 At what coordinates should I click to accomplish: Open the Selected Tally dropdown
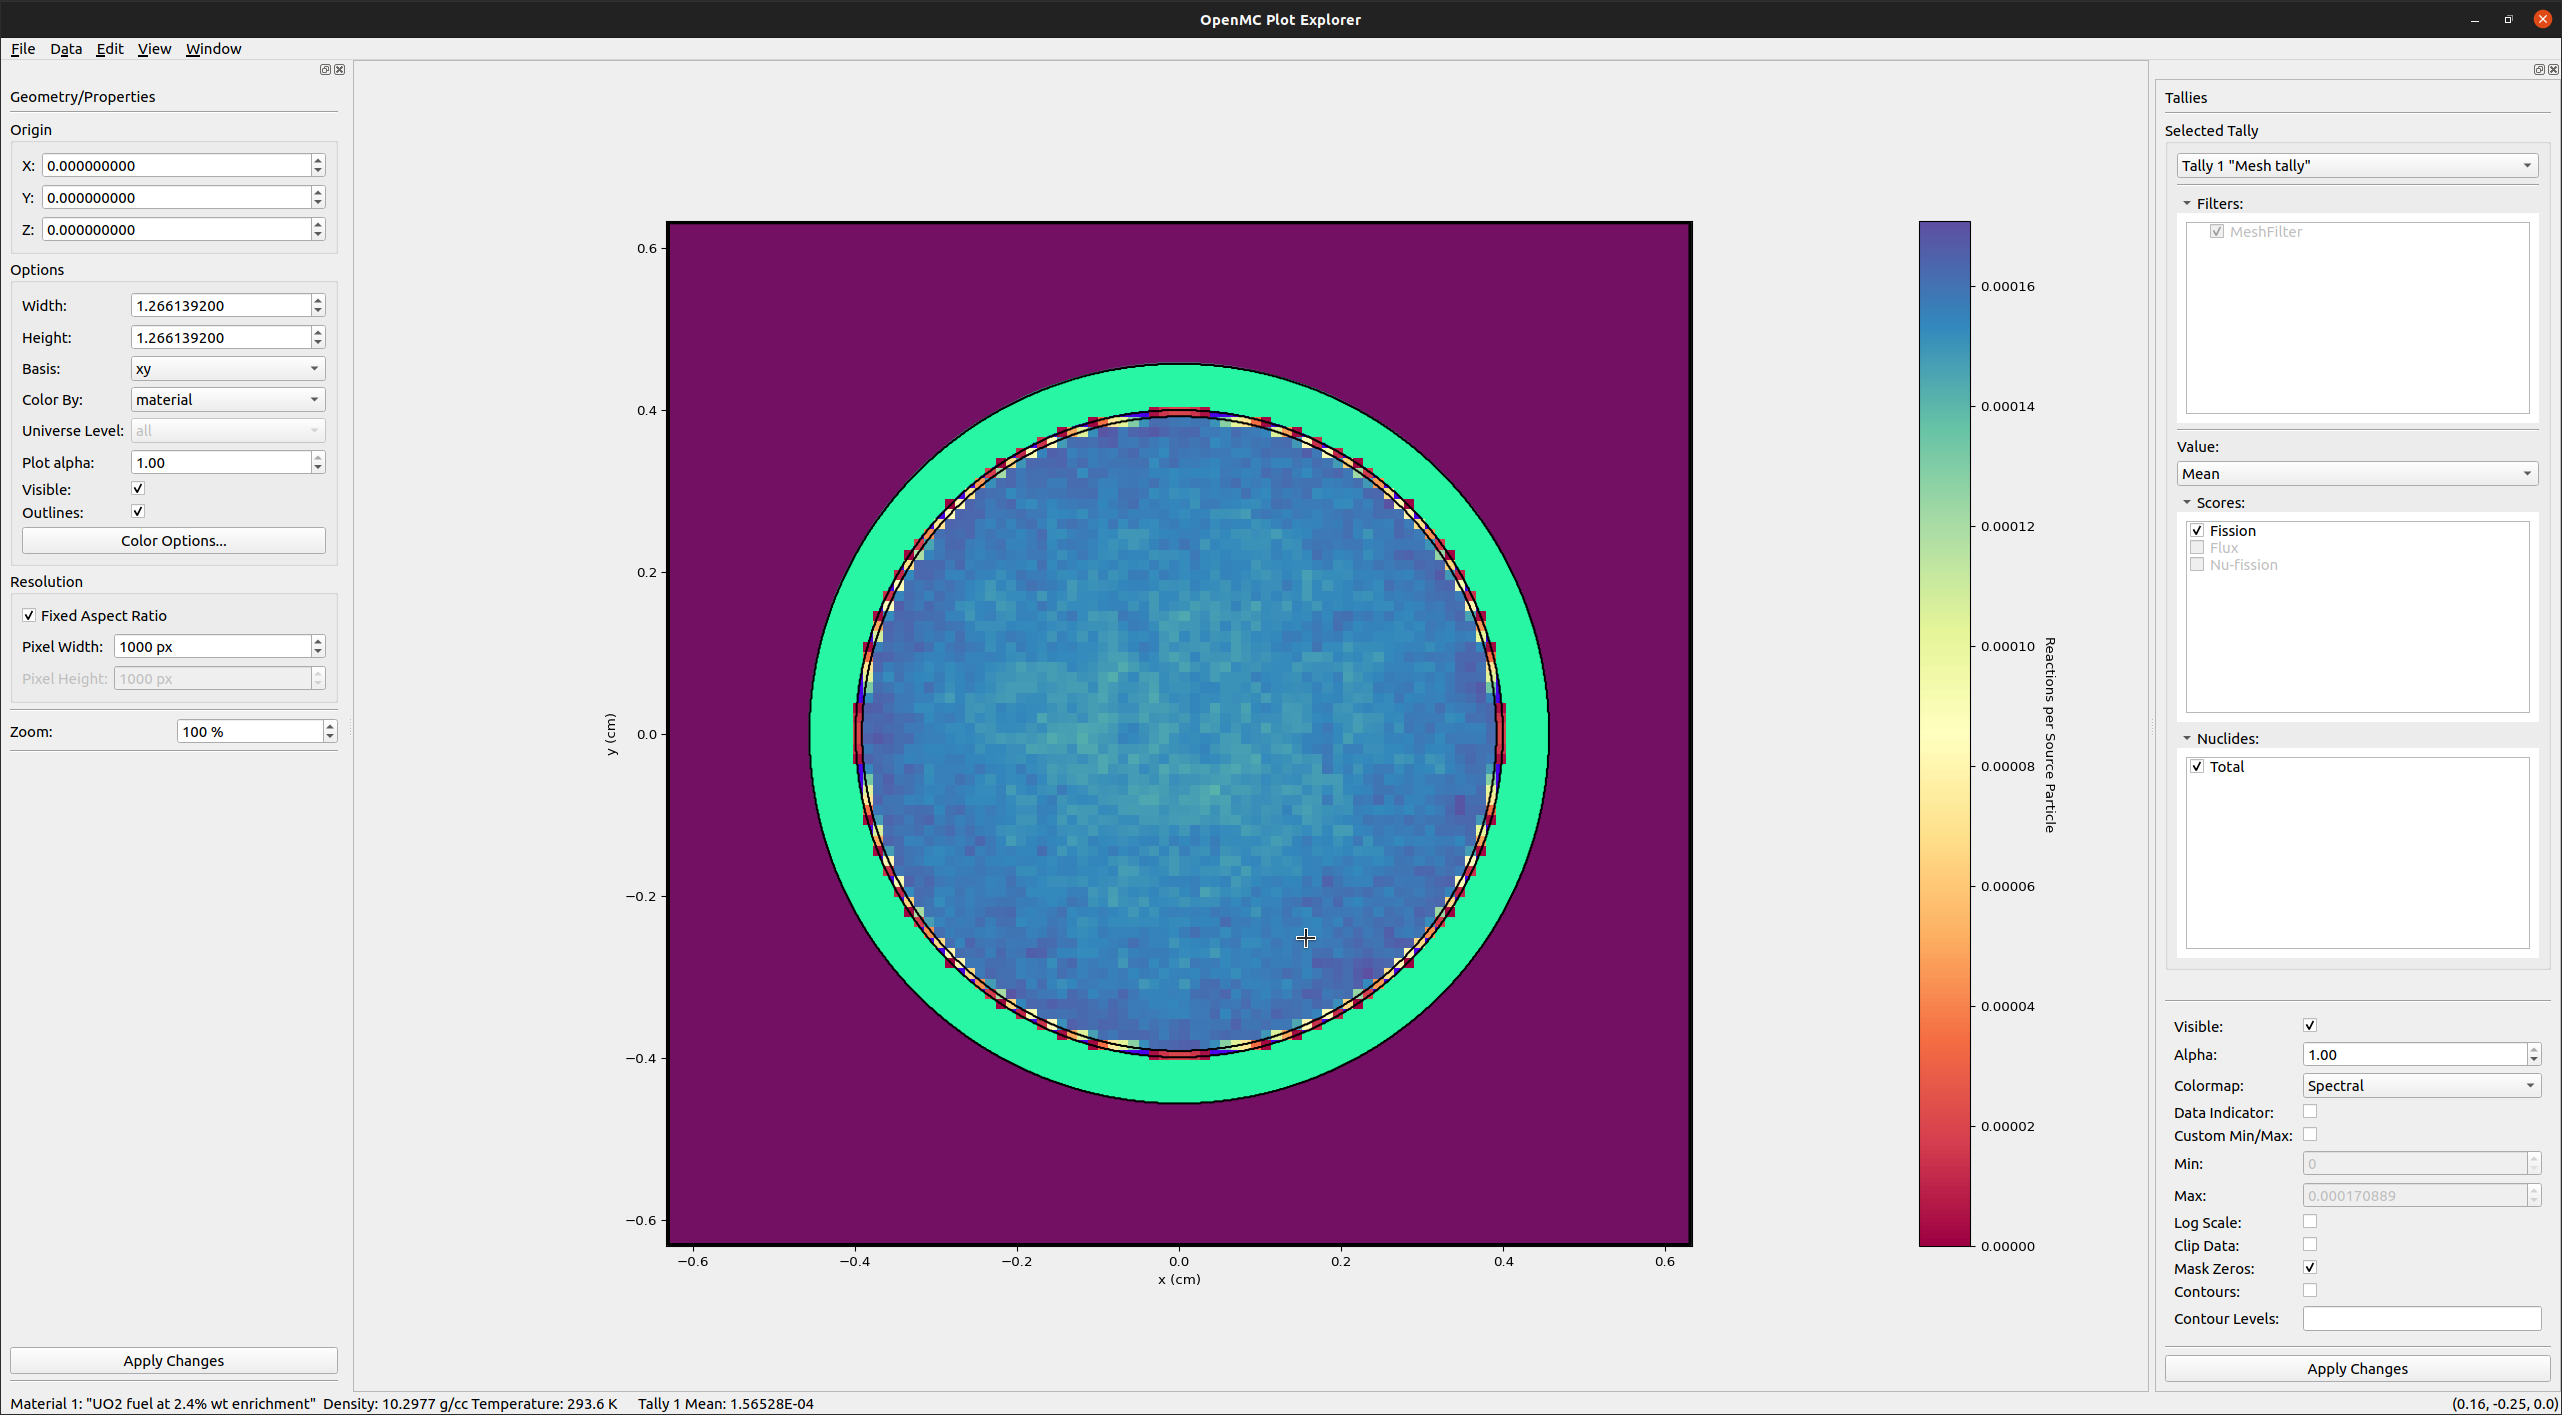coord(2356,166)
